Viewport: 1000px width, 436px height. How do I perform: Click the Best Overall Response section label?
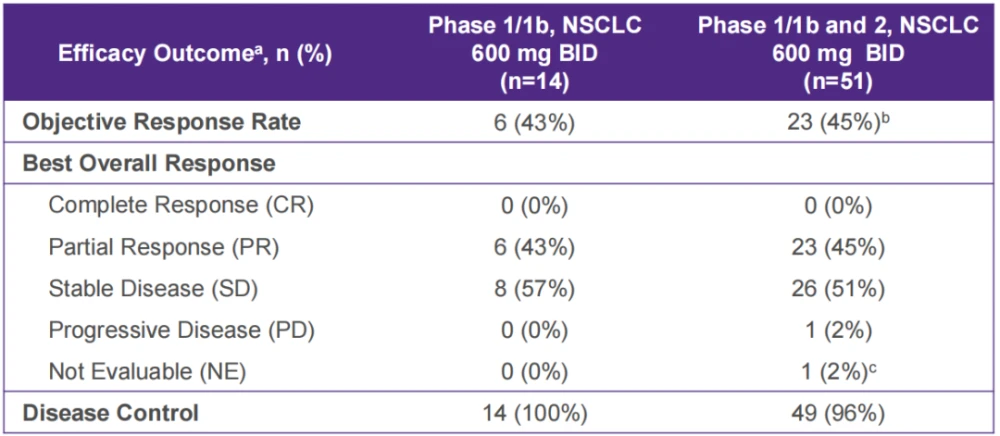(x=149, y=164)
